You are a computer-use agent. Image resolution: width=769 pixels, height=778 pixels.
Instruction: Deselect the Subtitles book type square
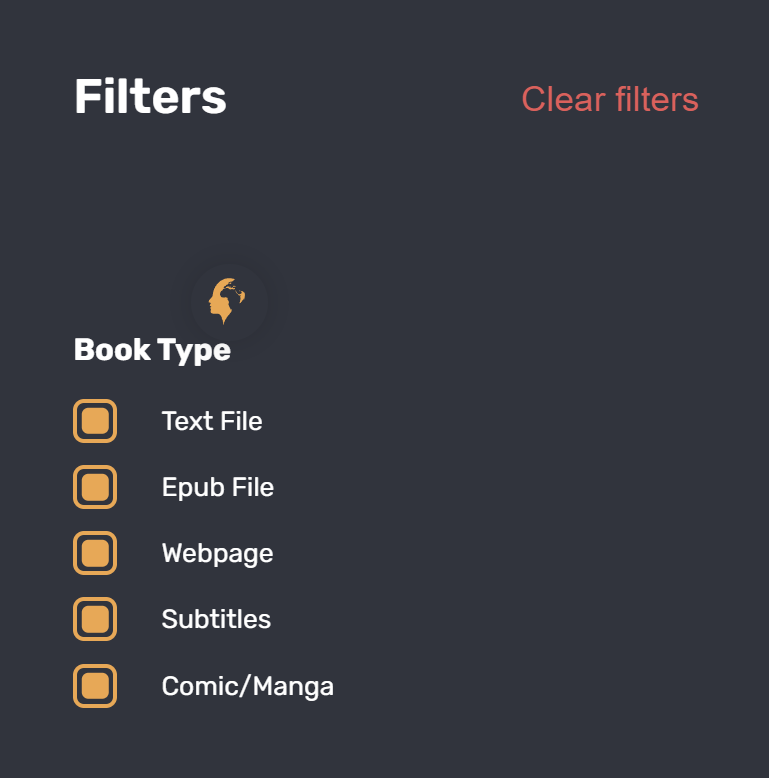coord(95,619)
